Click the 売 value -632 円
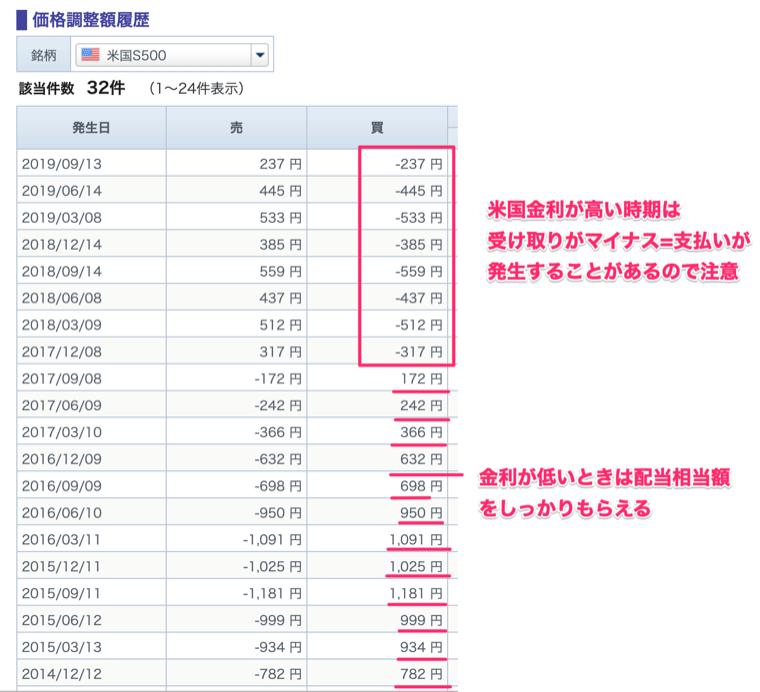Image resolution: width=760 pixels, height=692 pixels. 278,459
